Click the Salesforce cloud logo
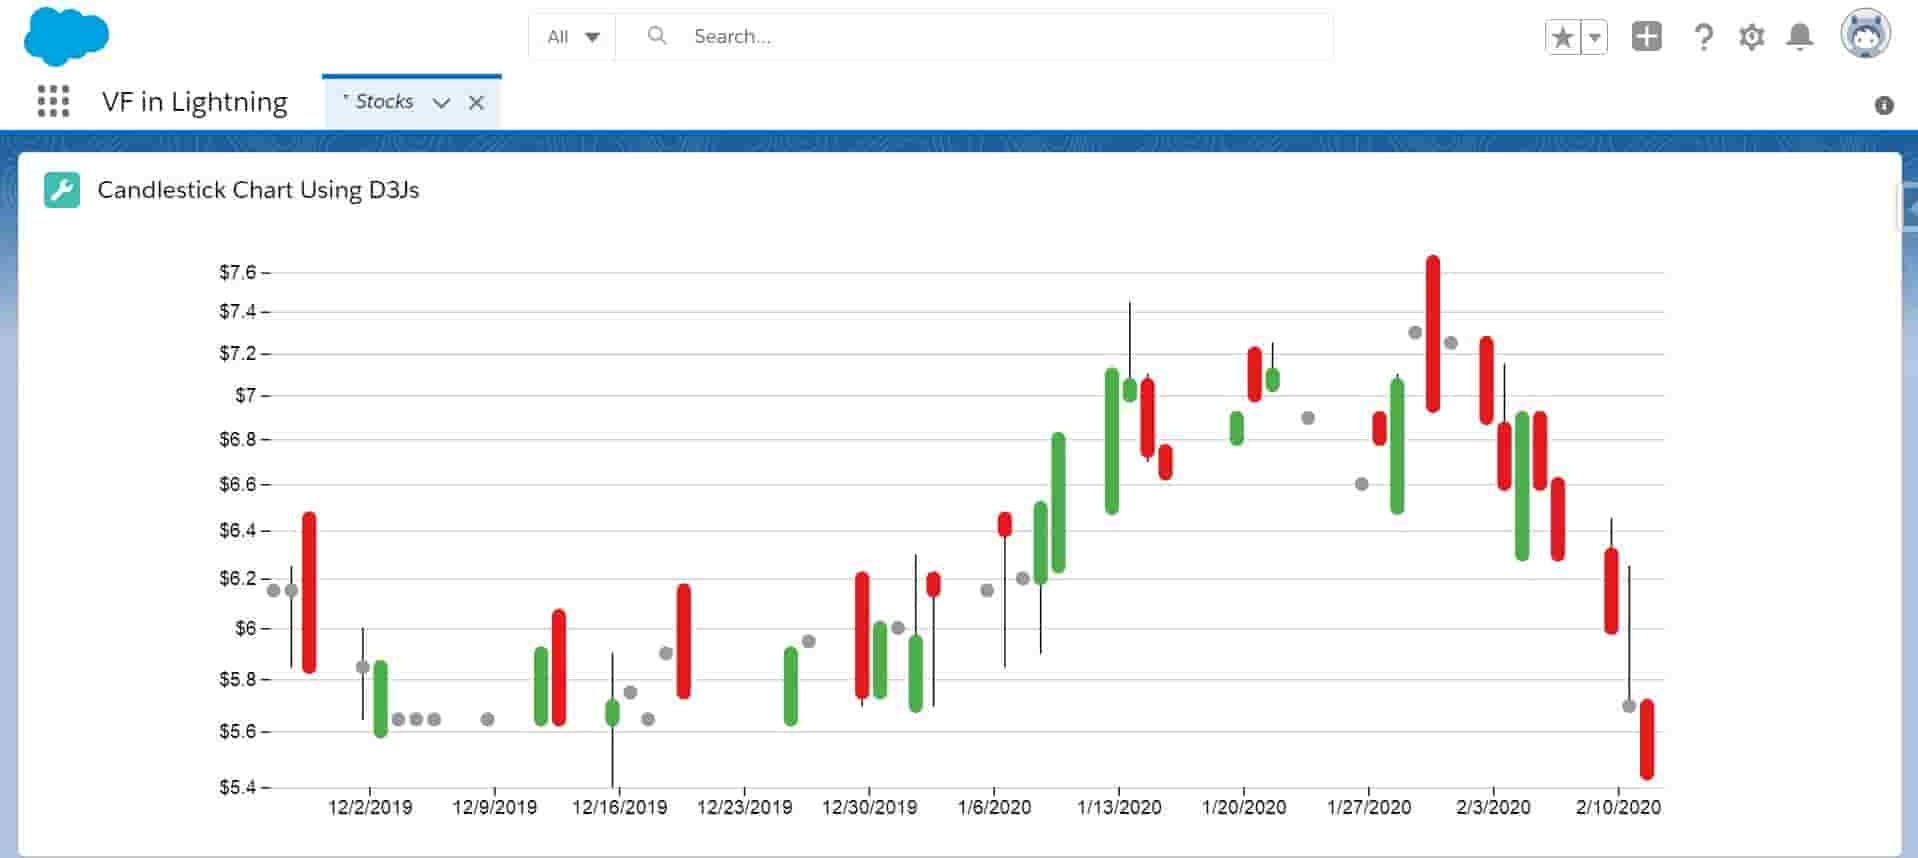The image size is (1918, 858). pos(66,35)
